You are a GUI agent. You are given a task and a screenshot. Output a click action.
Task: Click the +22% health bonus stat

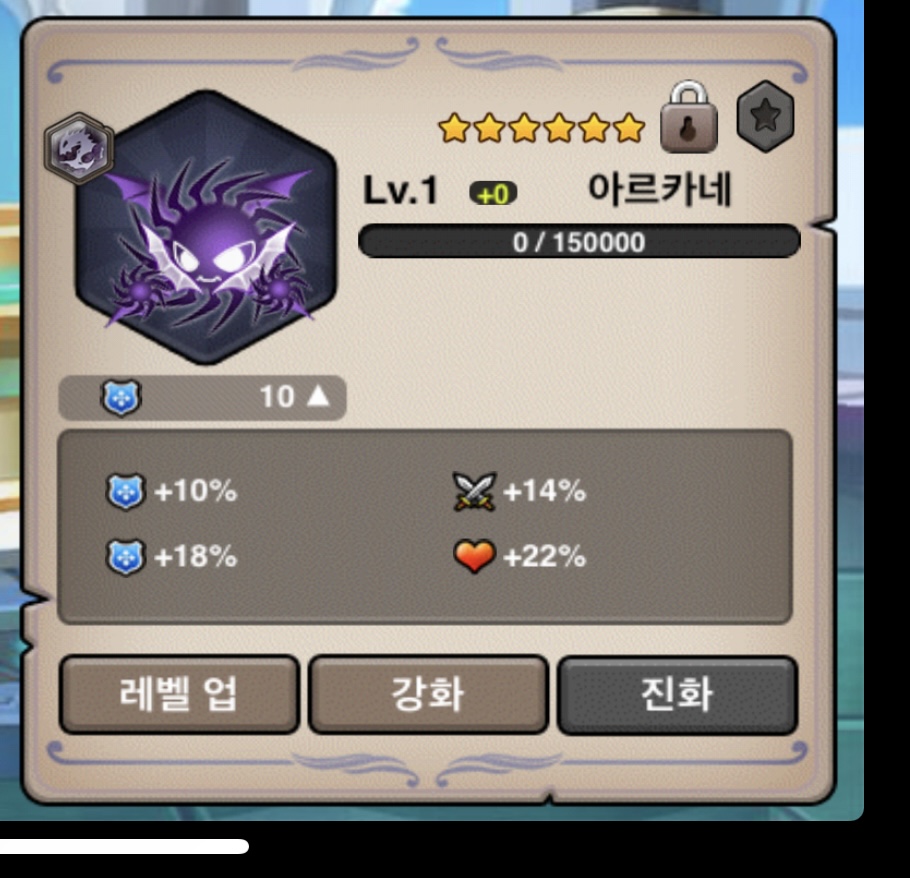[544, 556]
